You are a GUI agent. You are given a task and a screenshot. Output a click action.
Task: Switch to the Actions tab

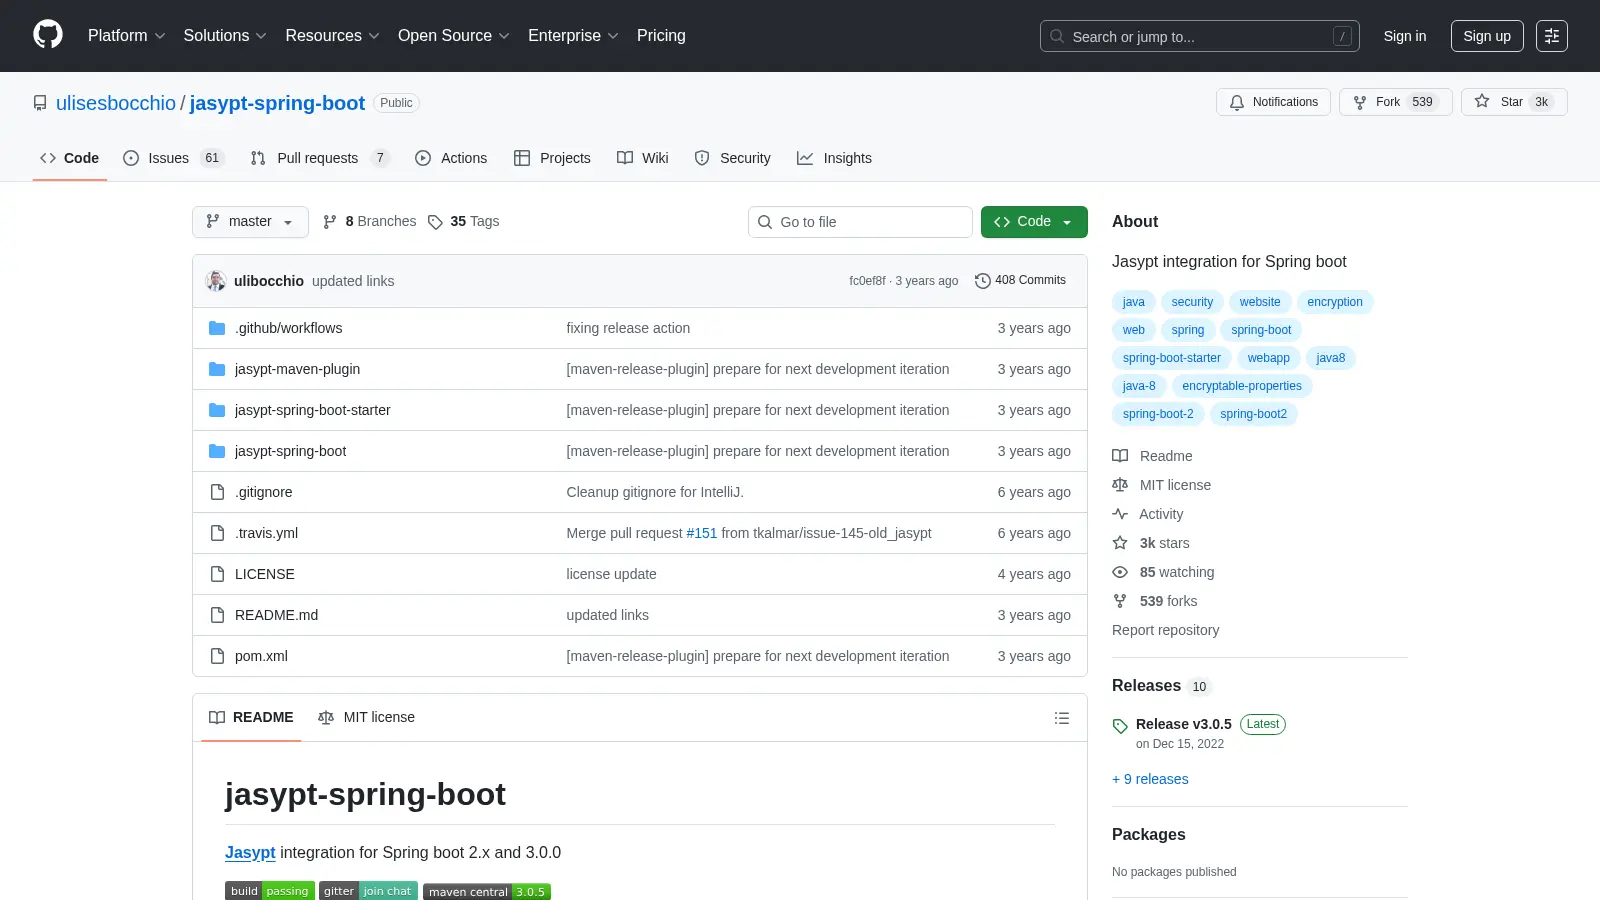[x=451, y=158]
